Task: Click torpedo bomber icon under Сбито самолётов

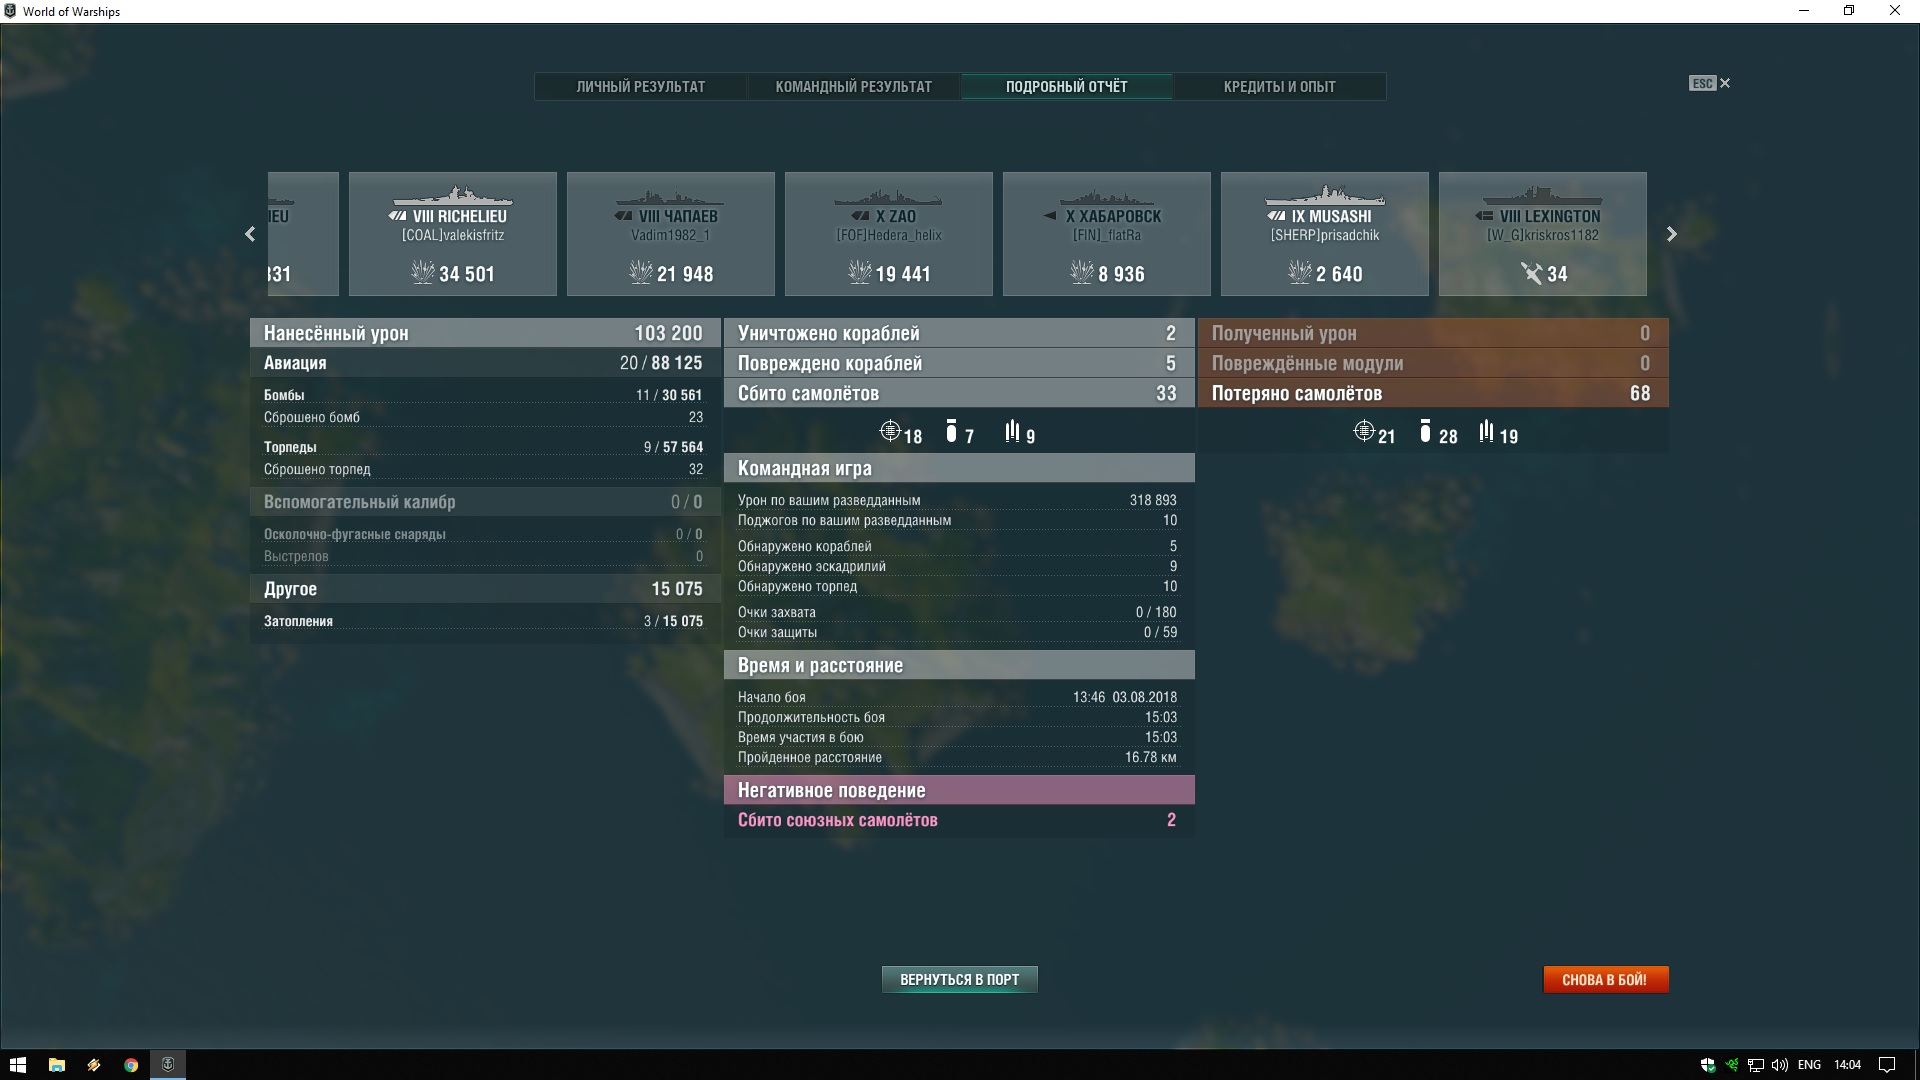Action: click(1013, 432)
